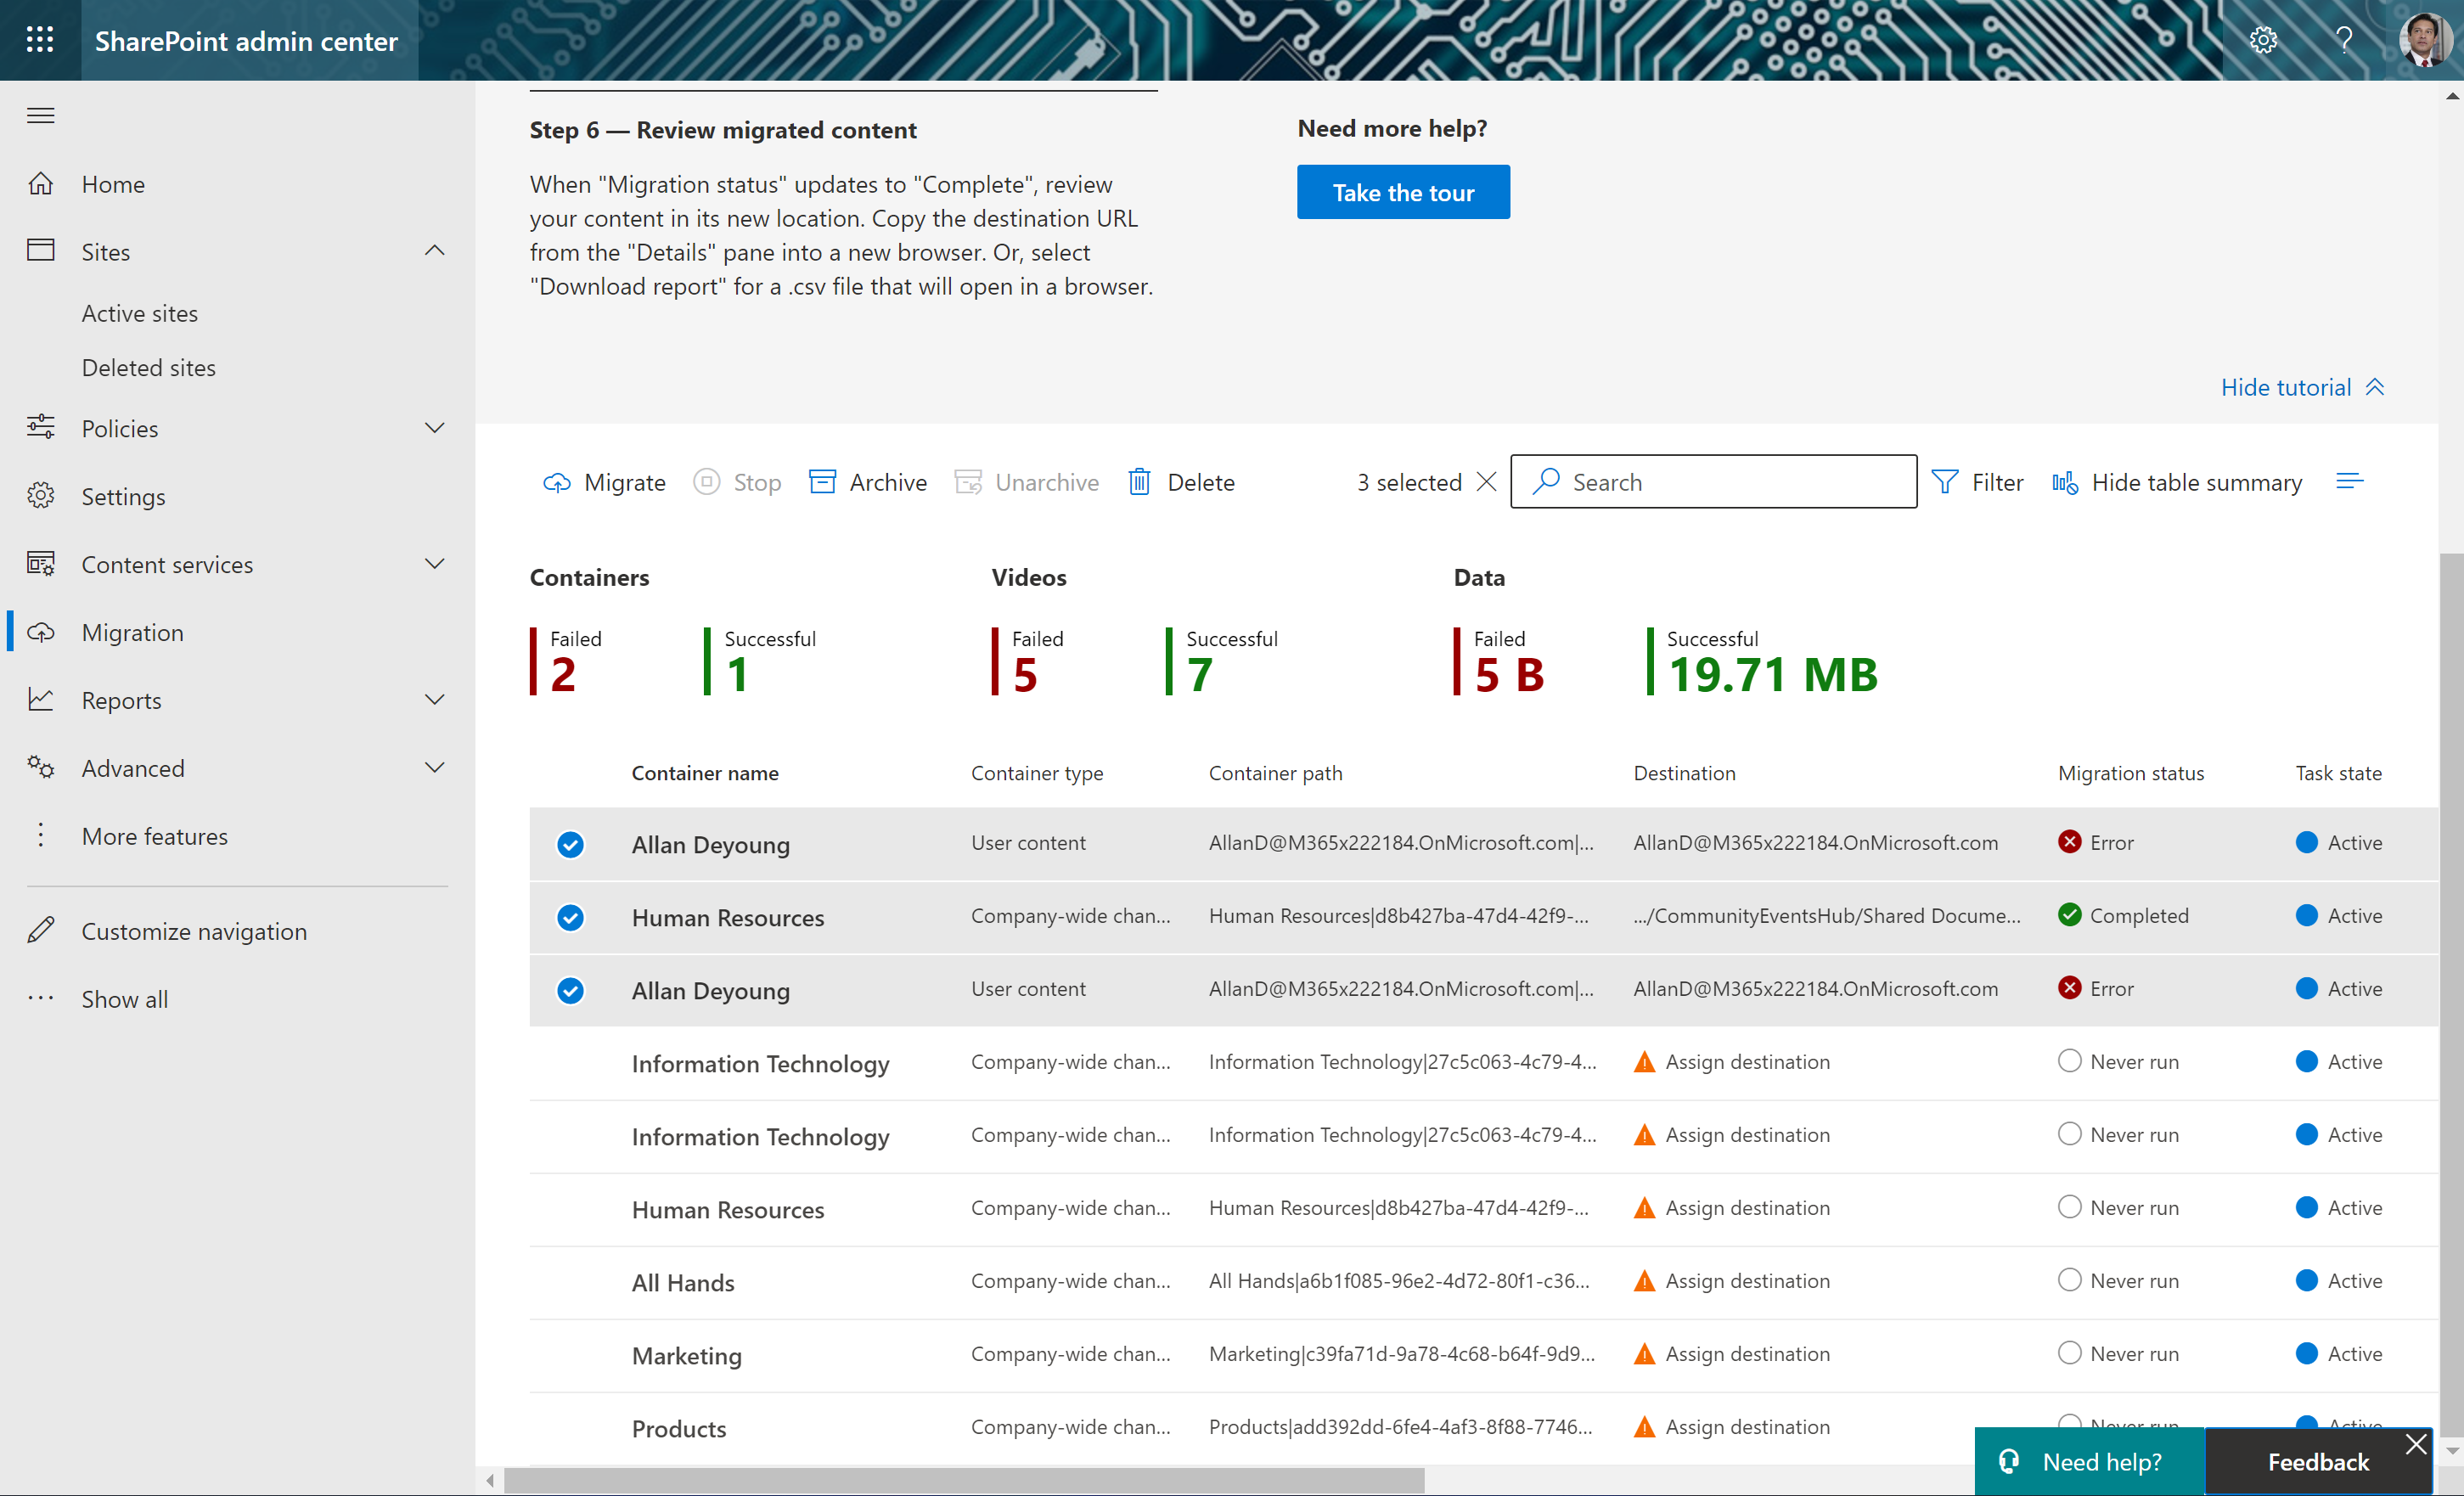
Task: Uncheck the selected Human Resources row
Action: coord(570,917)
